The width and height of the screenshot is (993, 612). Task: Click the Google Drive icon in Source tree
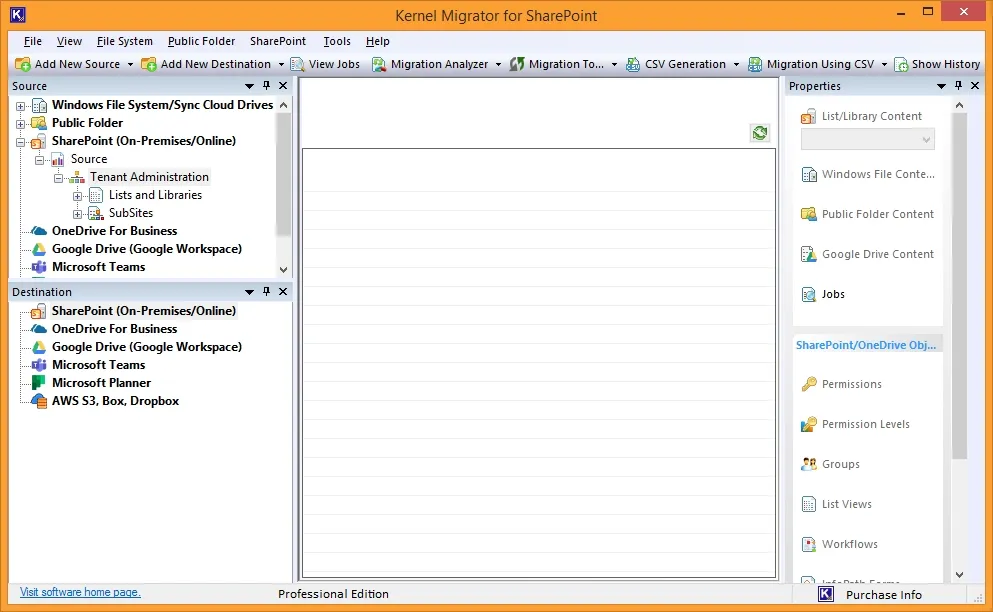[39, 249]
